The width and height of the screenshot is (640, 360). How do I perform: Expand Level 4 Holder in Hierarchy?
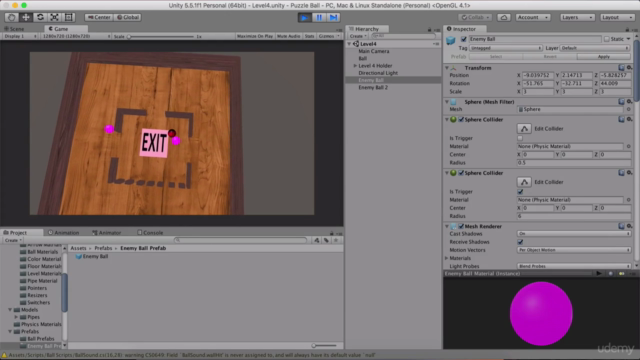click(355, 66)
